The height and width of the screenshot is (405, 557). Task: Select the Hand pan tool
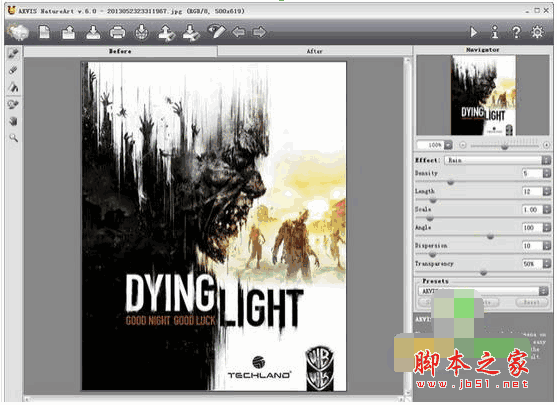pyautogui.click(x=13, y=121)
